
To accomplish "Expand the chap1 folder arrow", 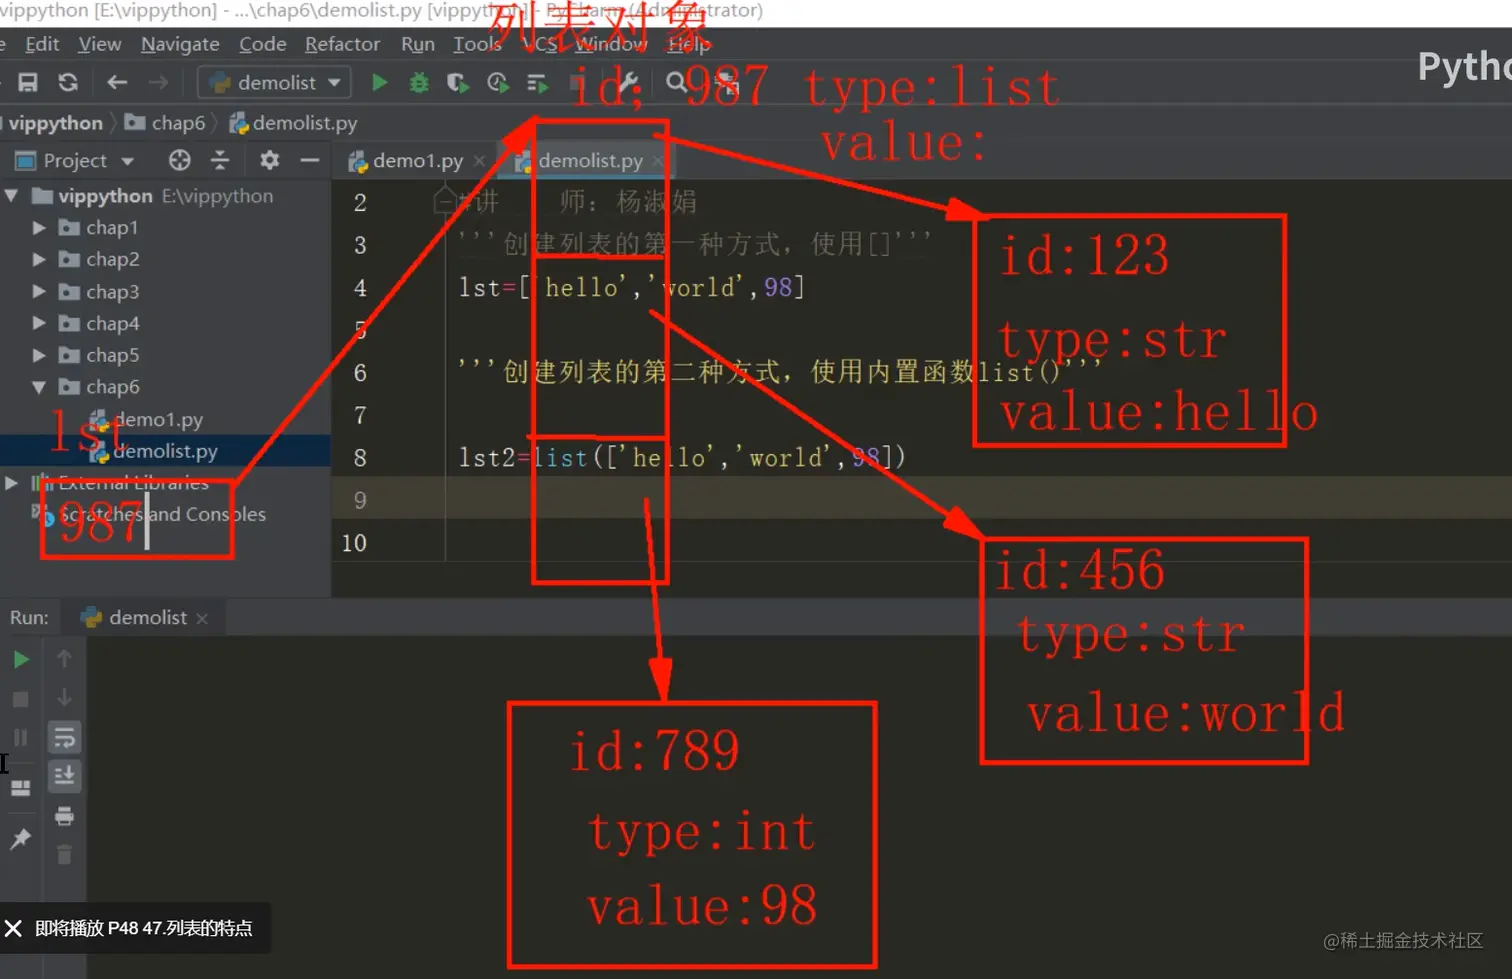I will pos(39,228).
